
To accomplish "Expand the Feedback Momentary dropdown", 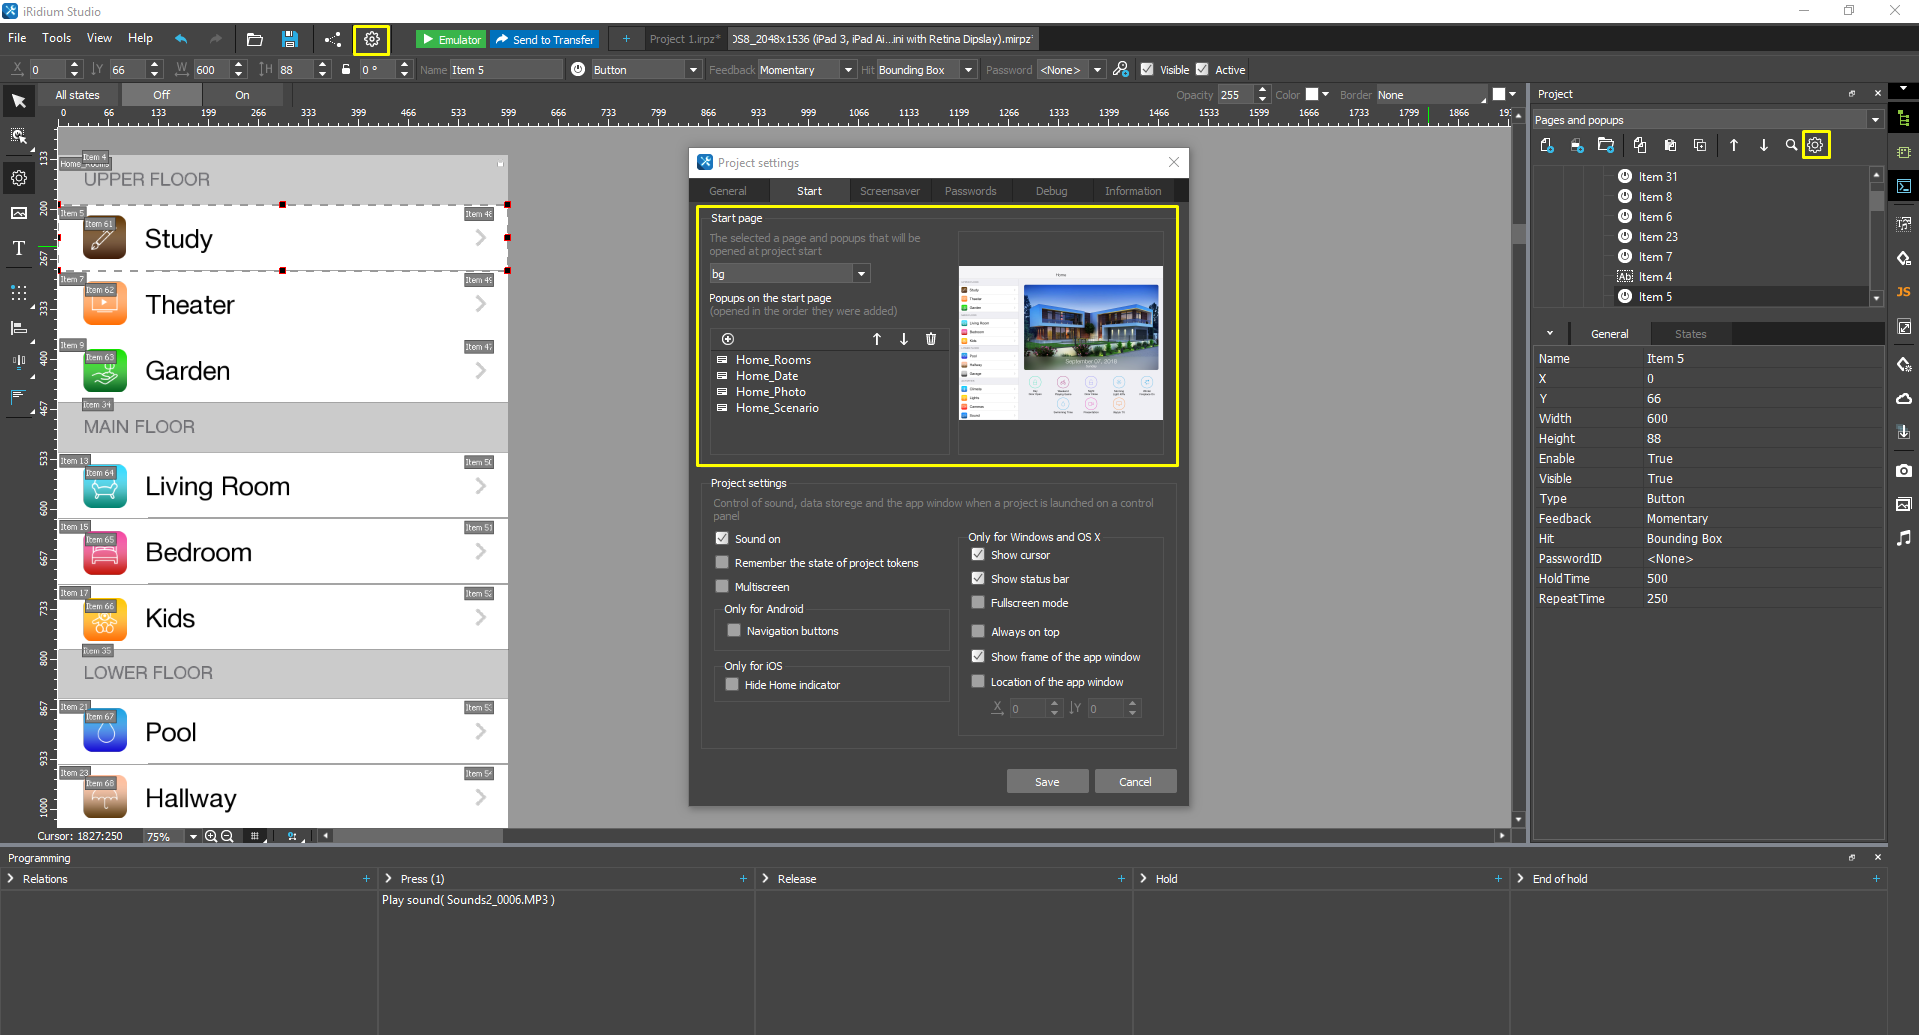I will point(848,70).
